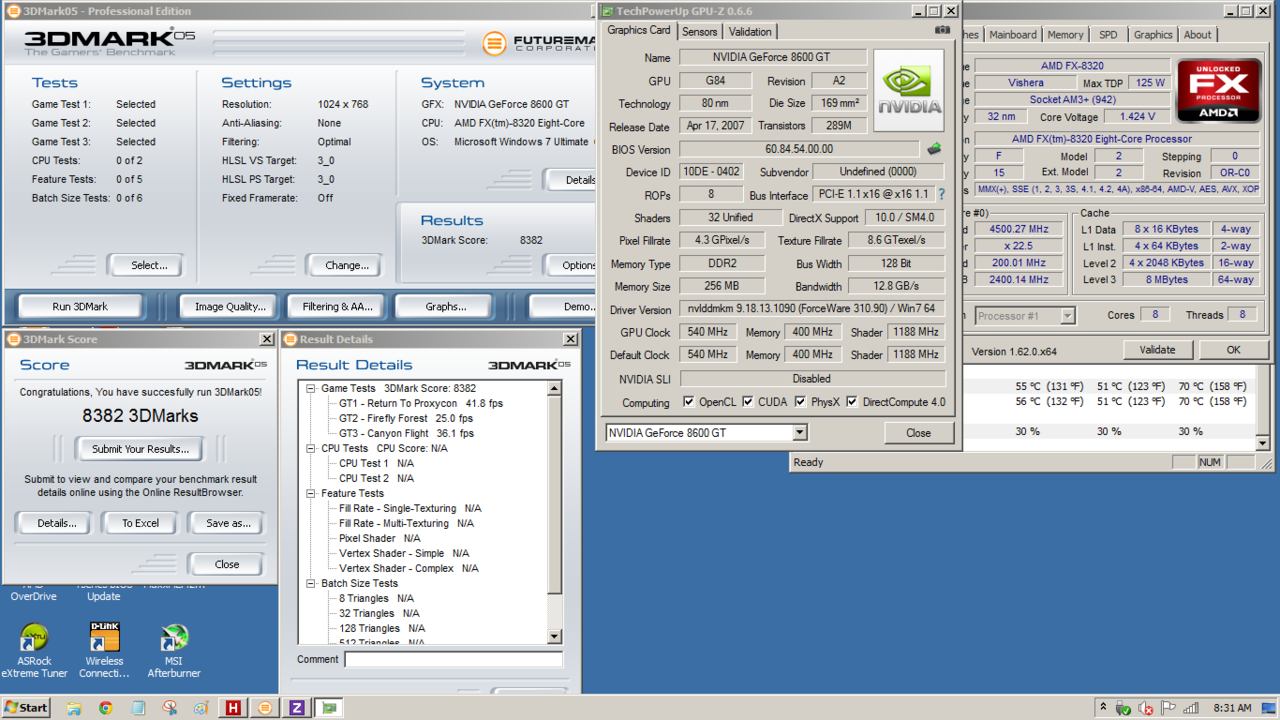Screen dimensions: 1280x720
Task: Click Submit Your Results button
Action: [140, 449]
